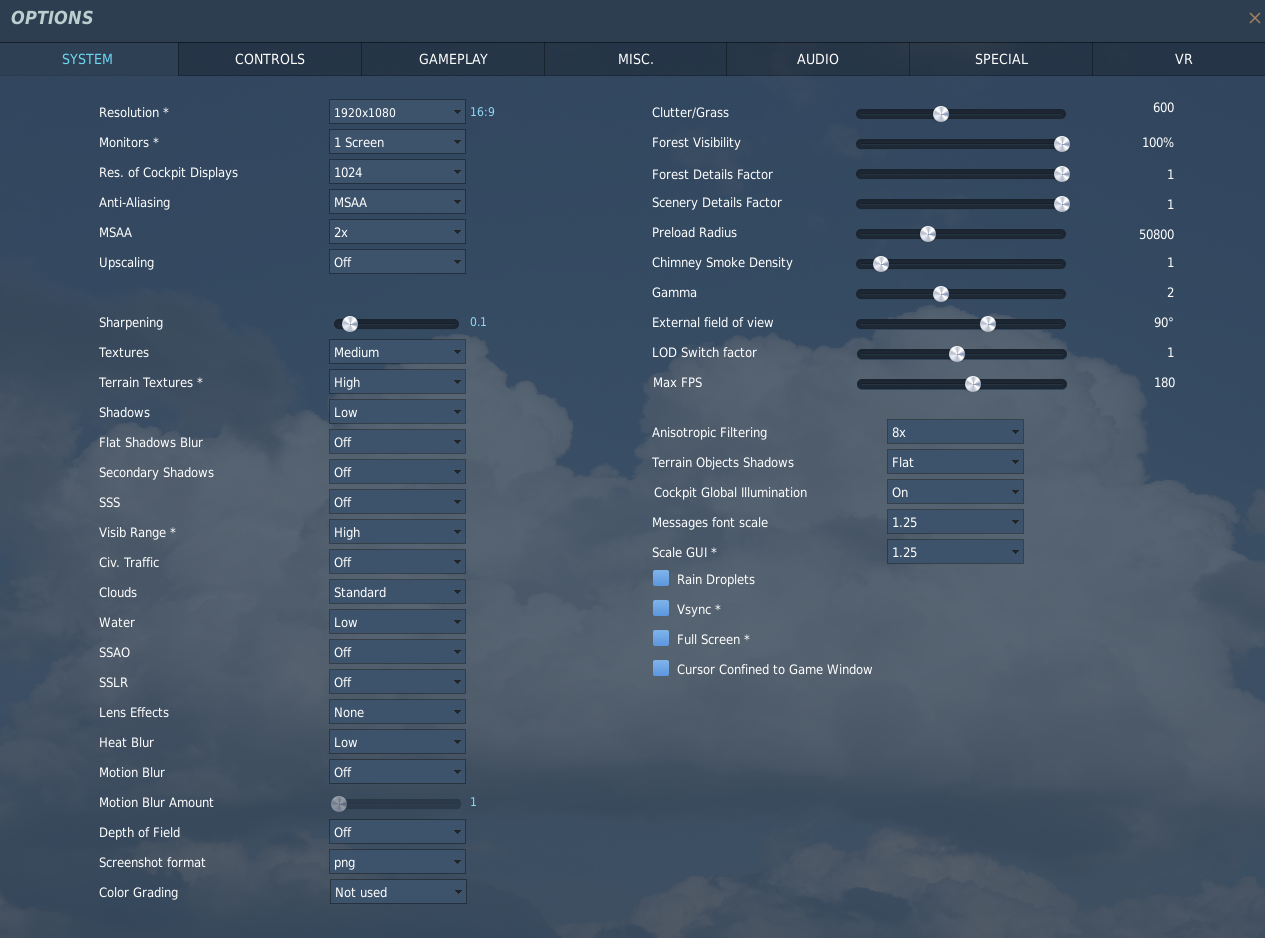
Task: Click the Sharpening slider handle
Action: 350,324
